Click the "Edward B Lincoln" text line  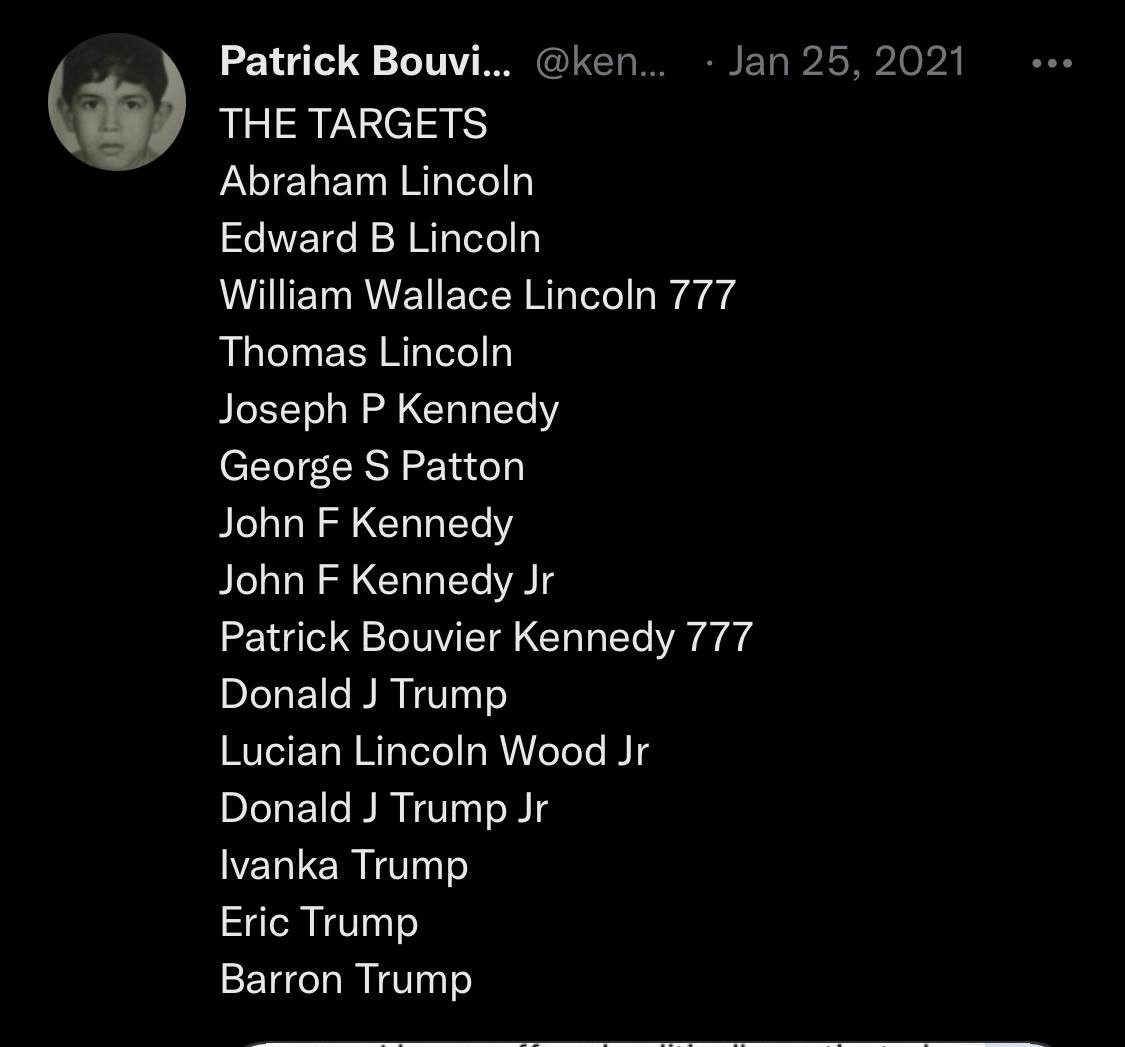tap(380, 238)
